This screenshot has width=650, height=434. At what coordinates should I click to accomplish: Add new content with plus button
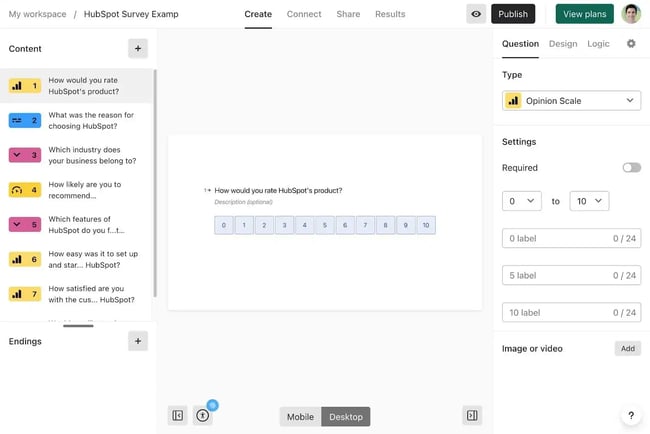point(138,48)
